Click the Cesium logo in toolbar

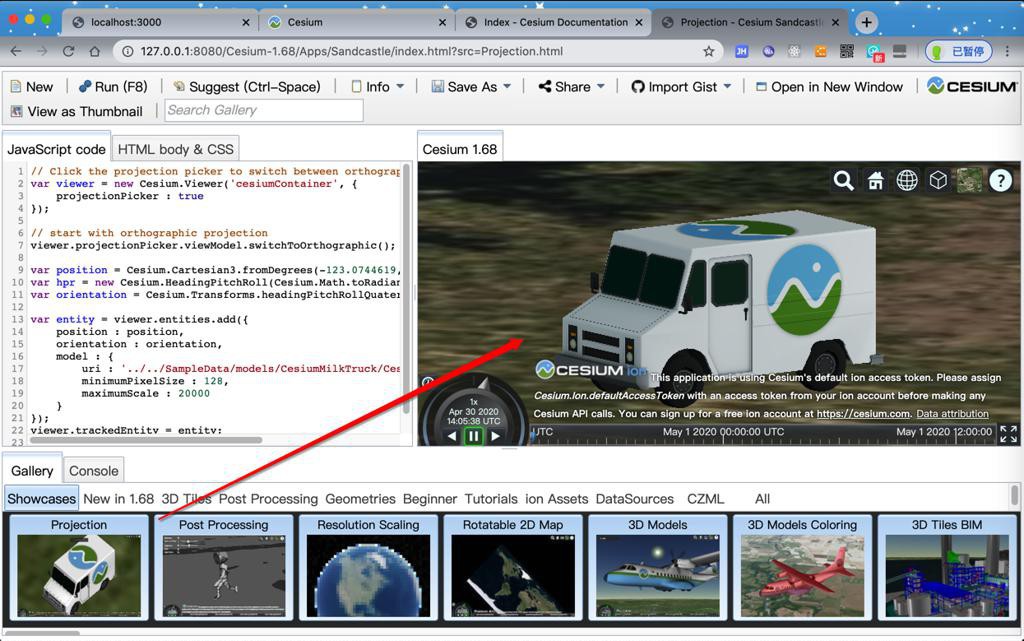972,86
